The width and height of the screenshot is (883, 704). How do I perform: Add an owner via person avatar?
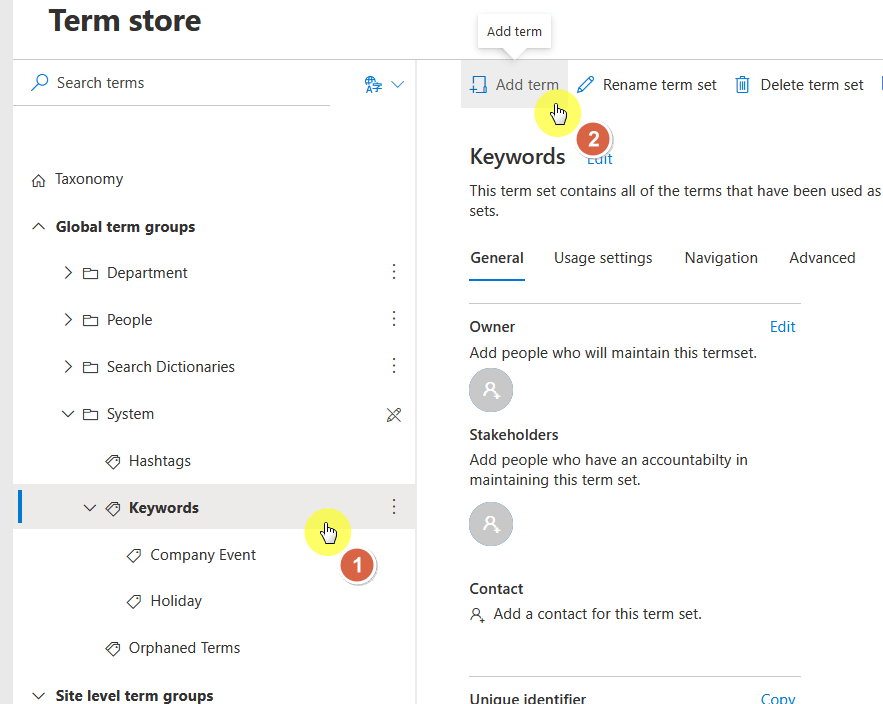click(491, 390)
